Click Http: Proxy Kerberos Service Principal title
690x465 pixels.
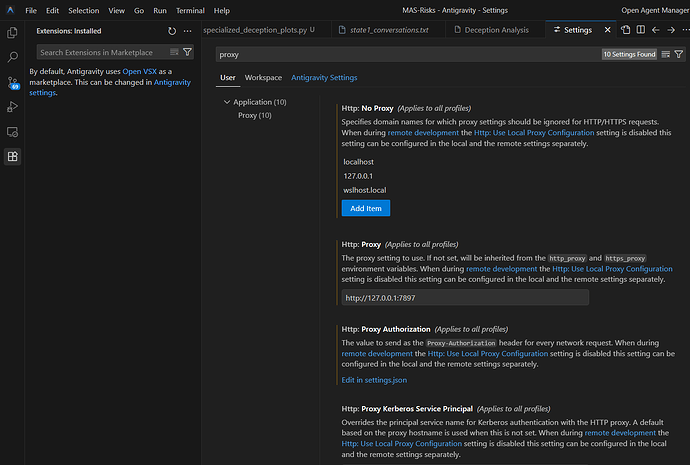click(407, 409)
